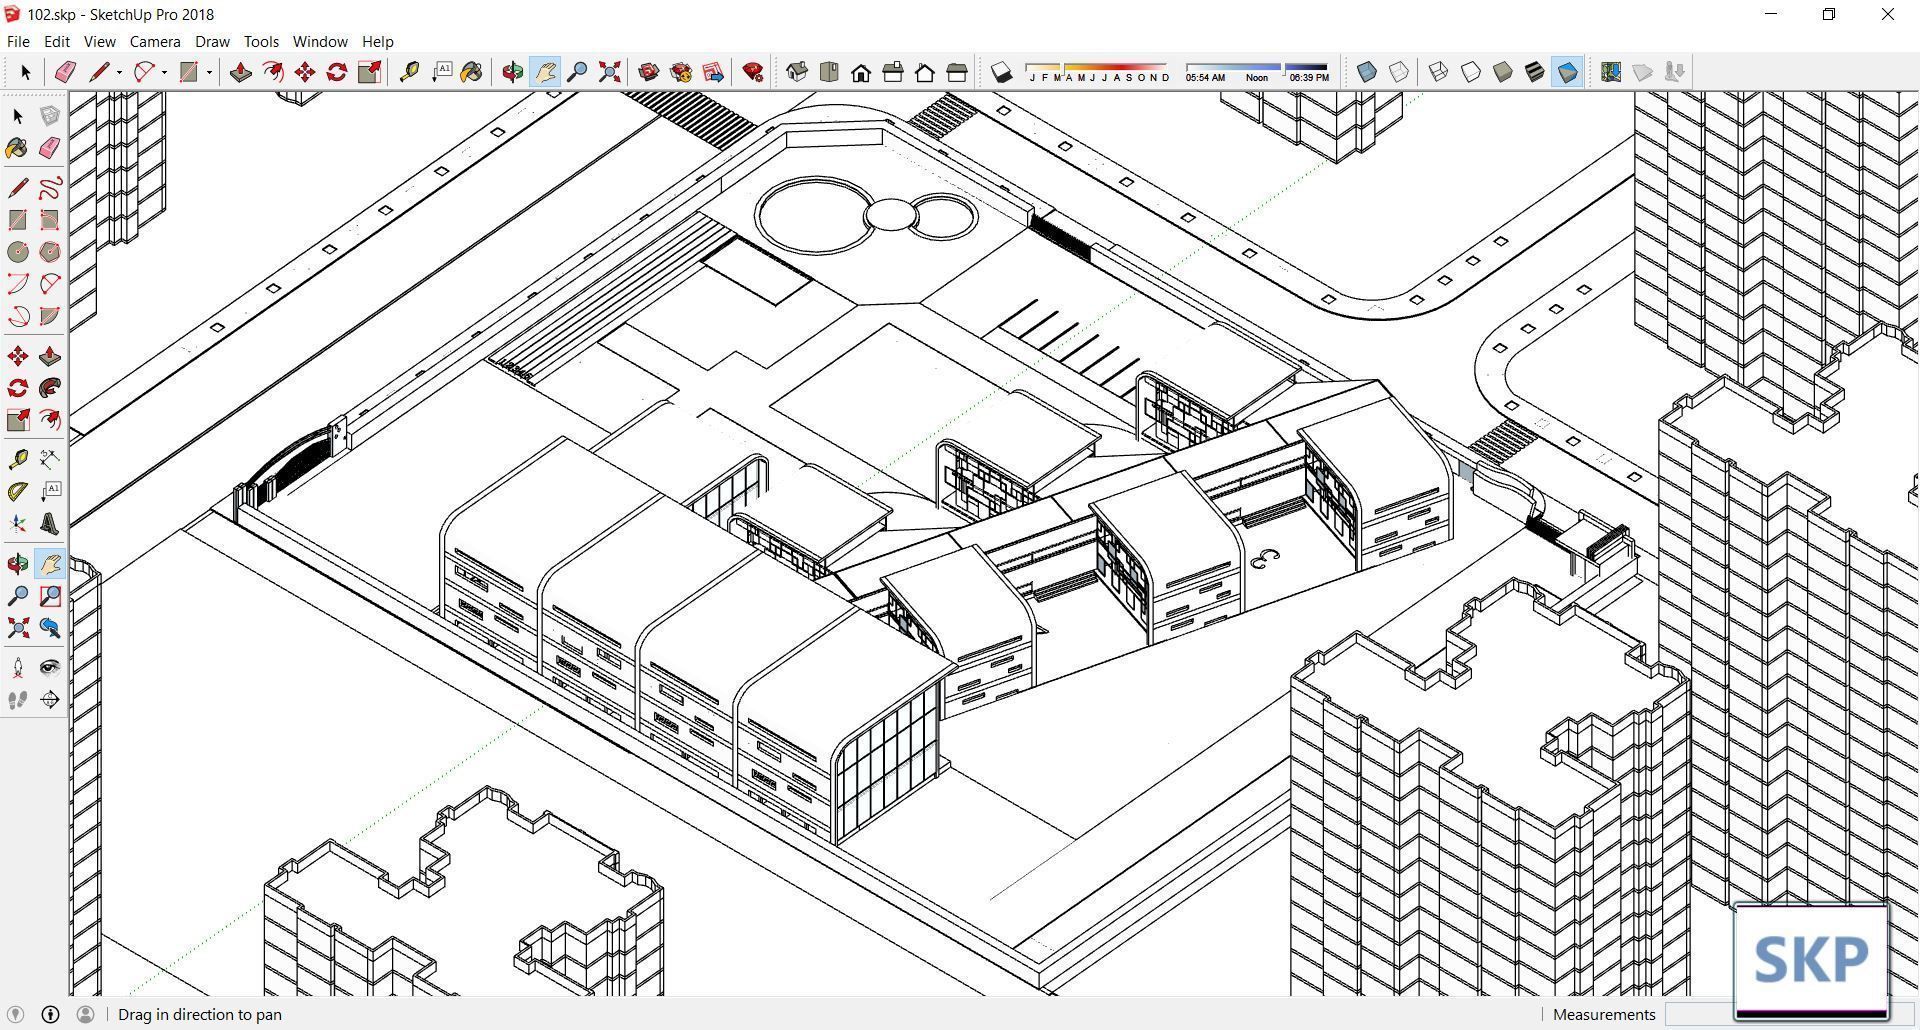
Task: Enable Shaded face style
Action: click(x=1503, y=72)
